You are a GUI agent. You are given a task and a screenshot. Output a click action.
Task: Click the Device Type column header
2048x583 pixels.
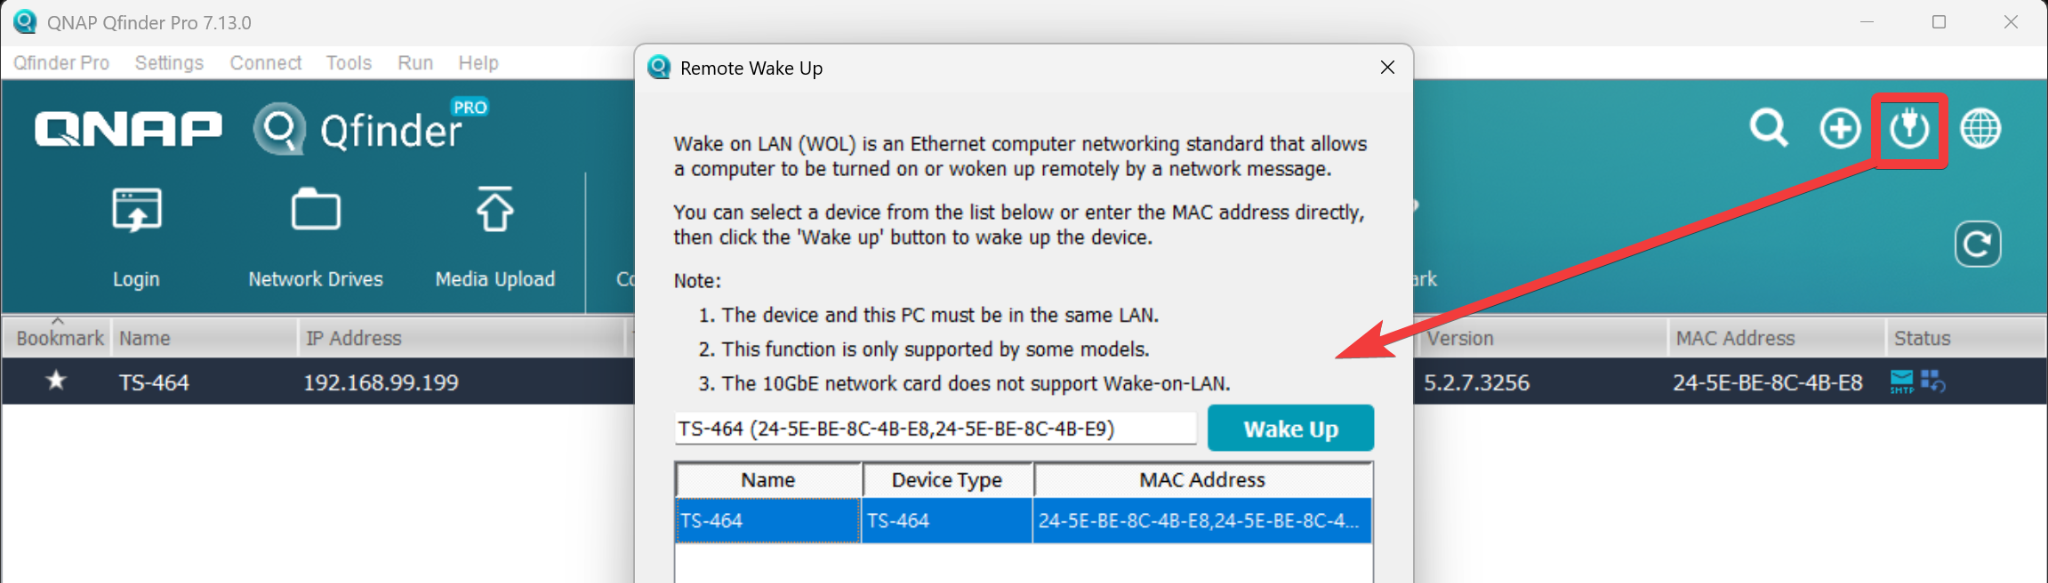pos(946,480)
